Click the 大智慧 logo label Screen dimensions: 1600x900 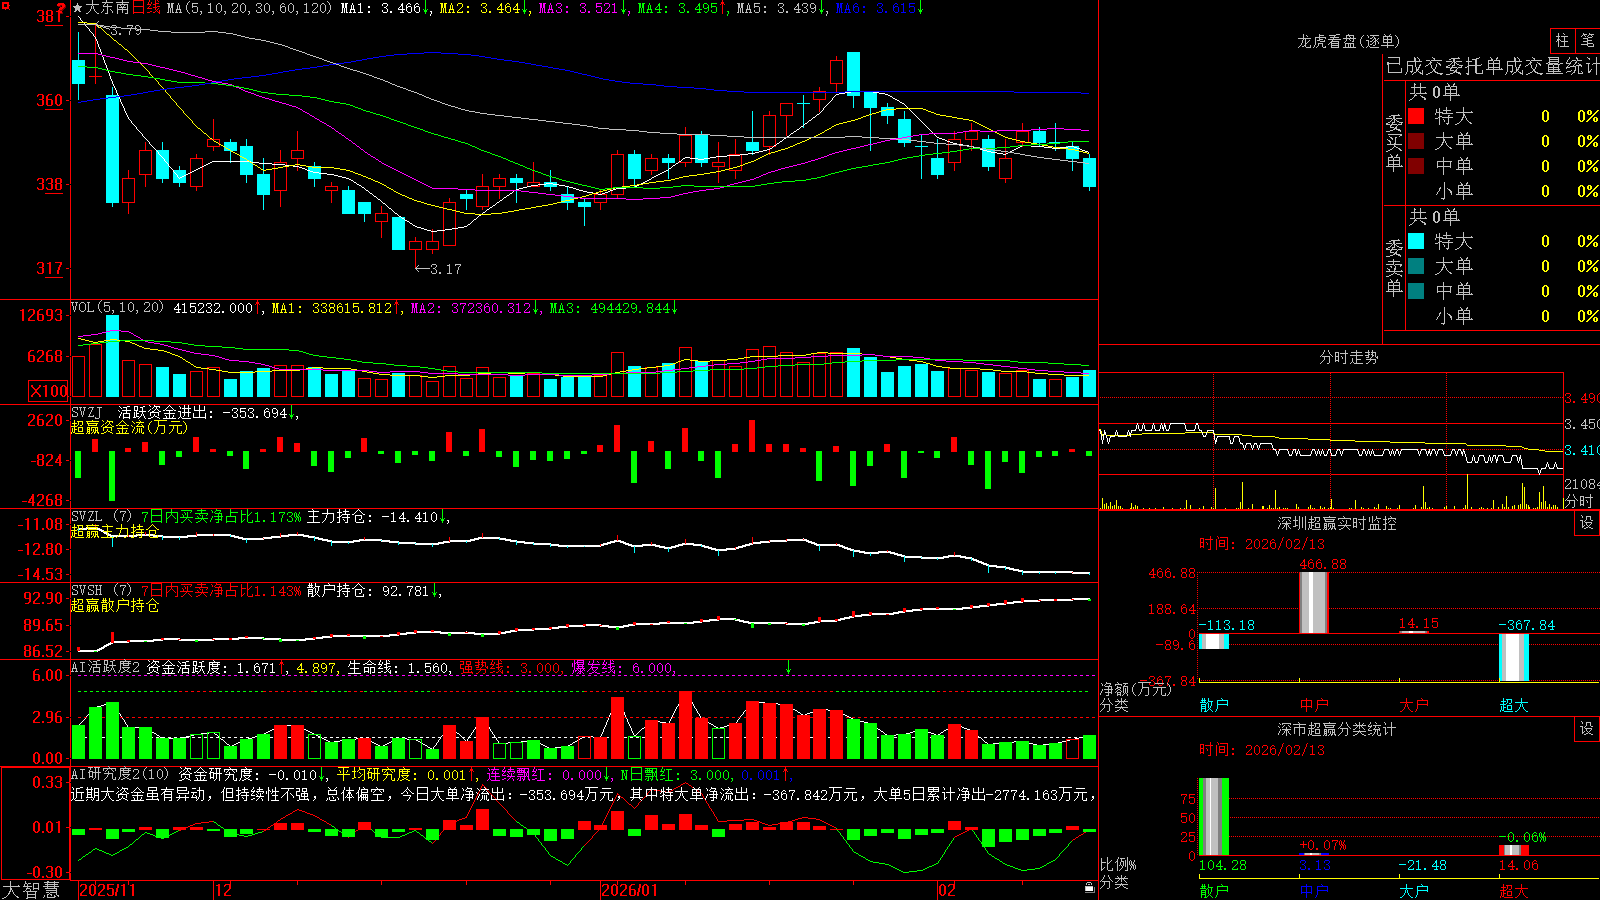pyautogui.click(x=31, y=890)
